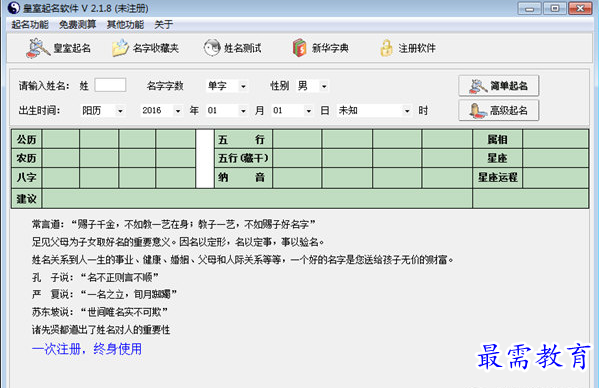This screenshot has height=388, width=599.
Task: Expand the 名字字数 dropdown showing 单字
Action: click(x=243, y=86)
